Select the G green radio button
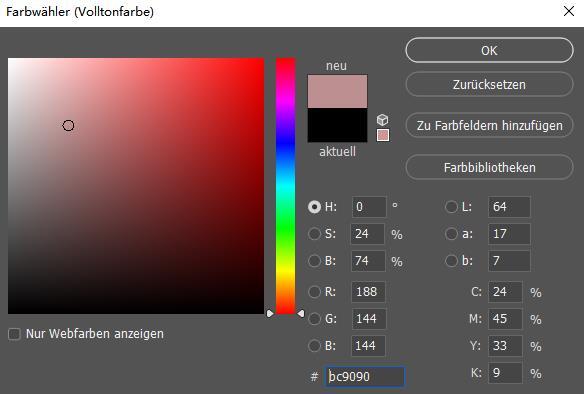The width and height of the screenshot is (584, 394). click(x=314, y=319)
